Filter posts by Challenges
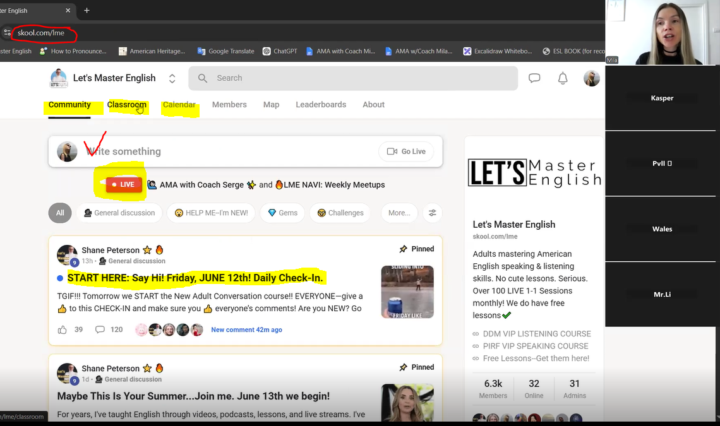This screenshot has height=426, width=720. [340, 213]
